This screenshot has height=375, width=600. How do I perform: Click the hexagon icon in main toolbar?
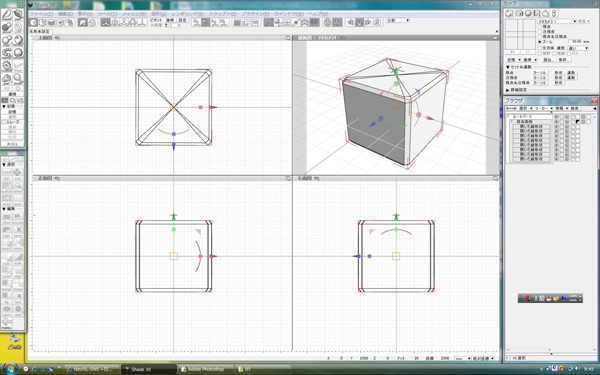(328, 23)
